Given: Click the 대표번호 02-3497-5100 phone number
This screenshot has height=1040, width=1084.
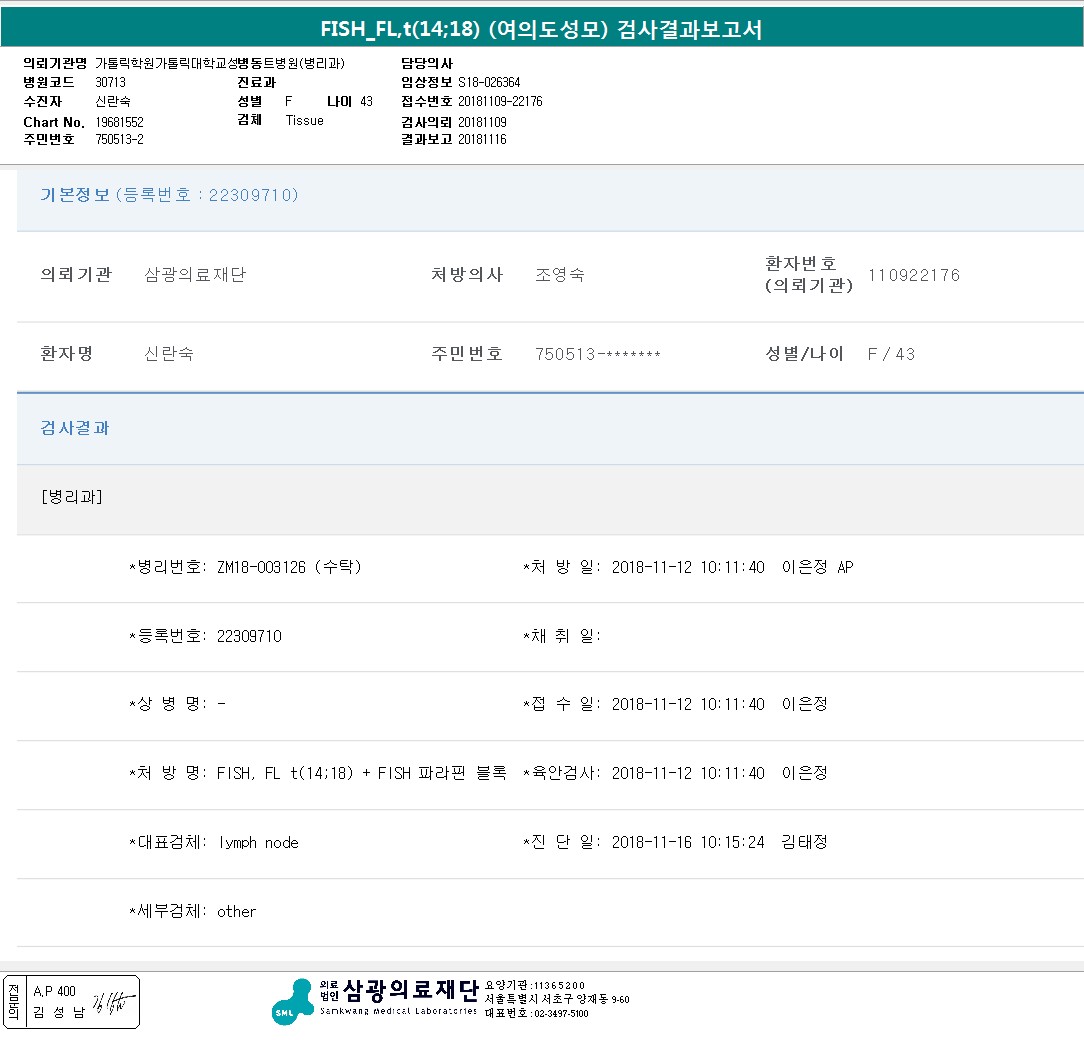Looking at the screenshot, I should (x=561, y=1014).
